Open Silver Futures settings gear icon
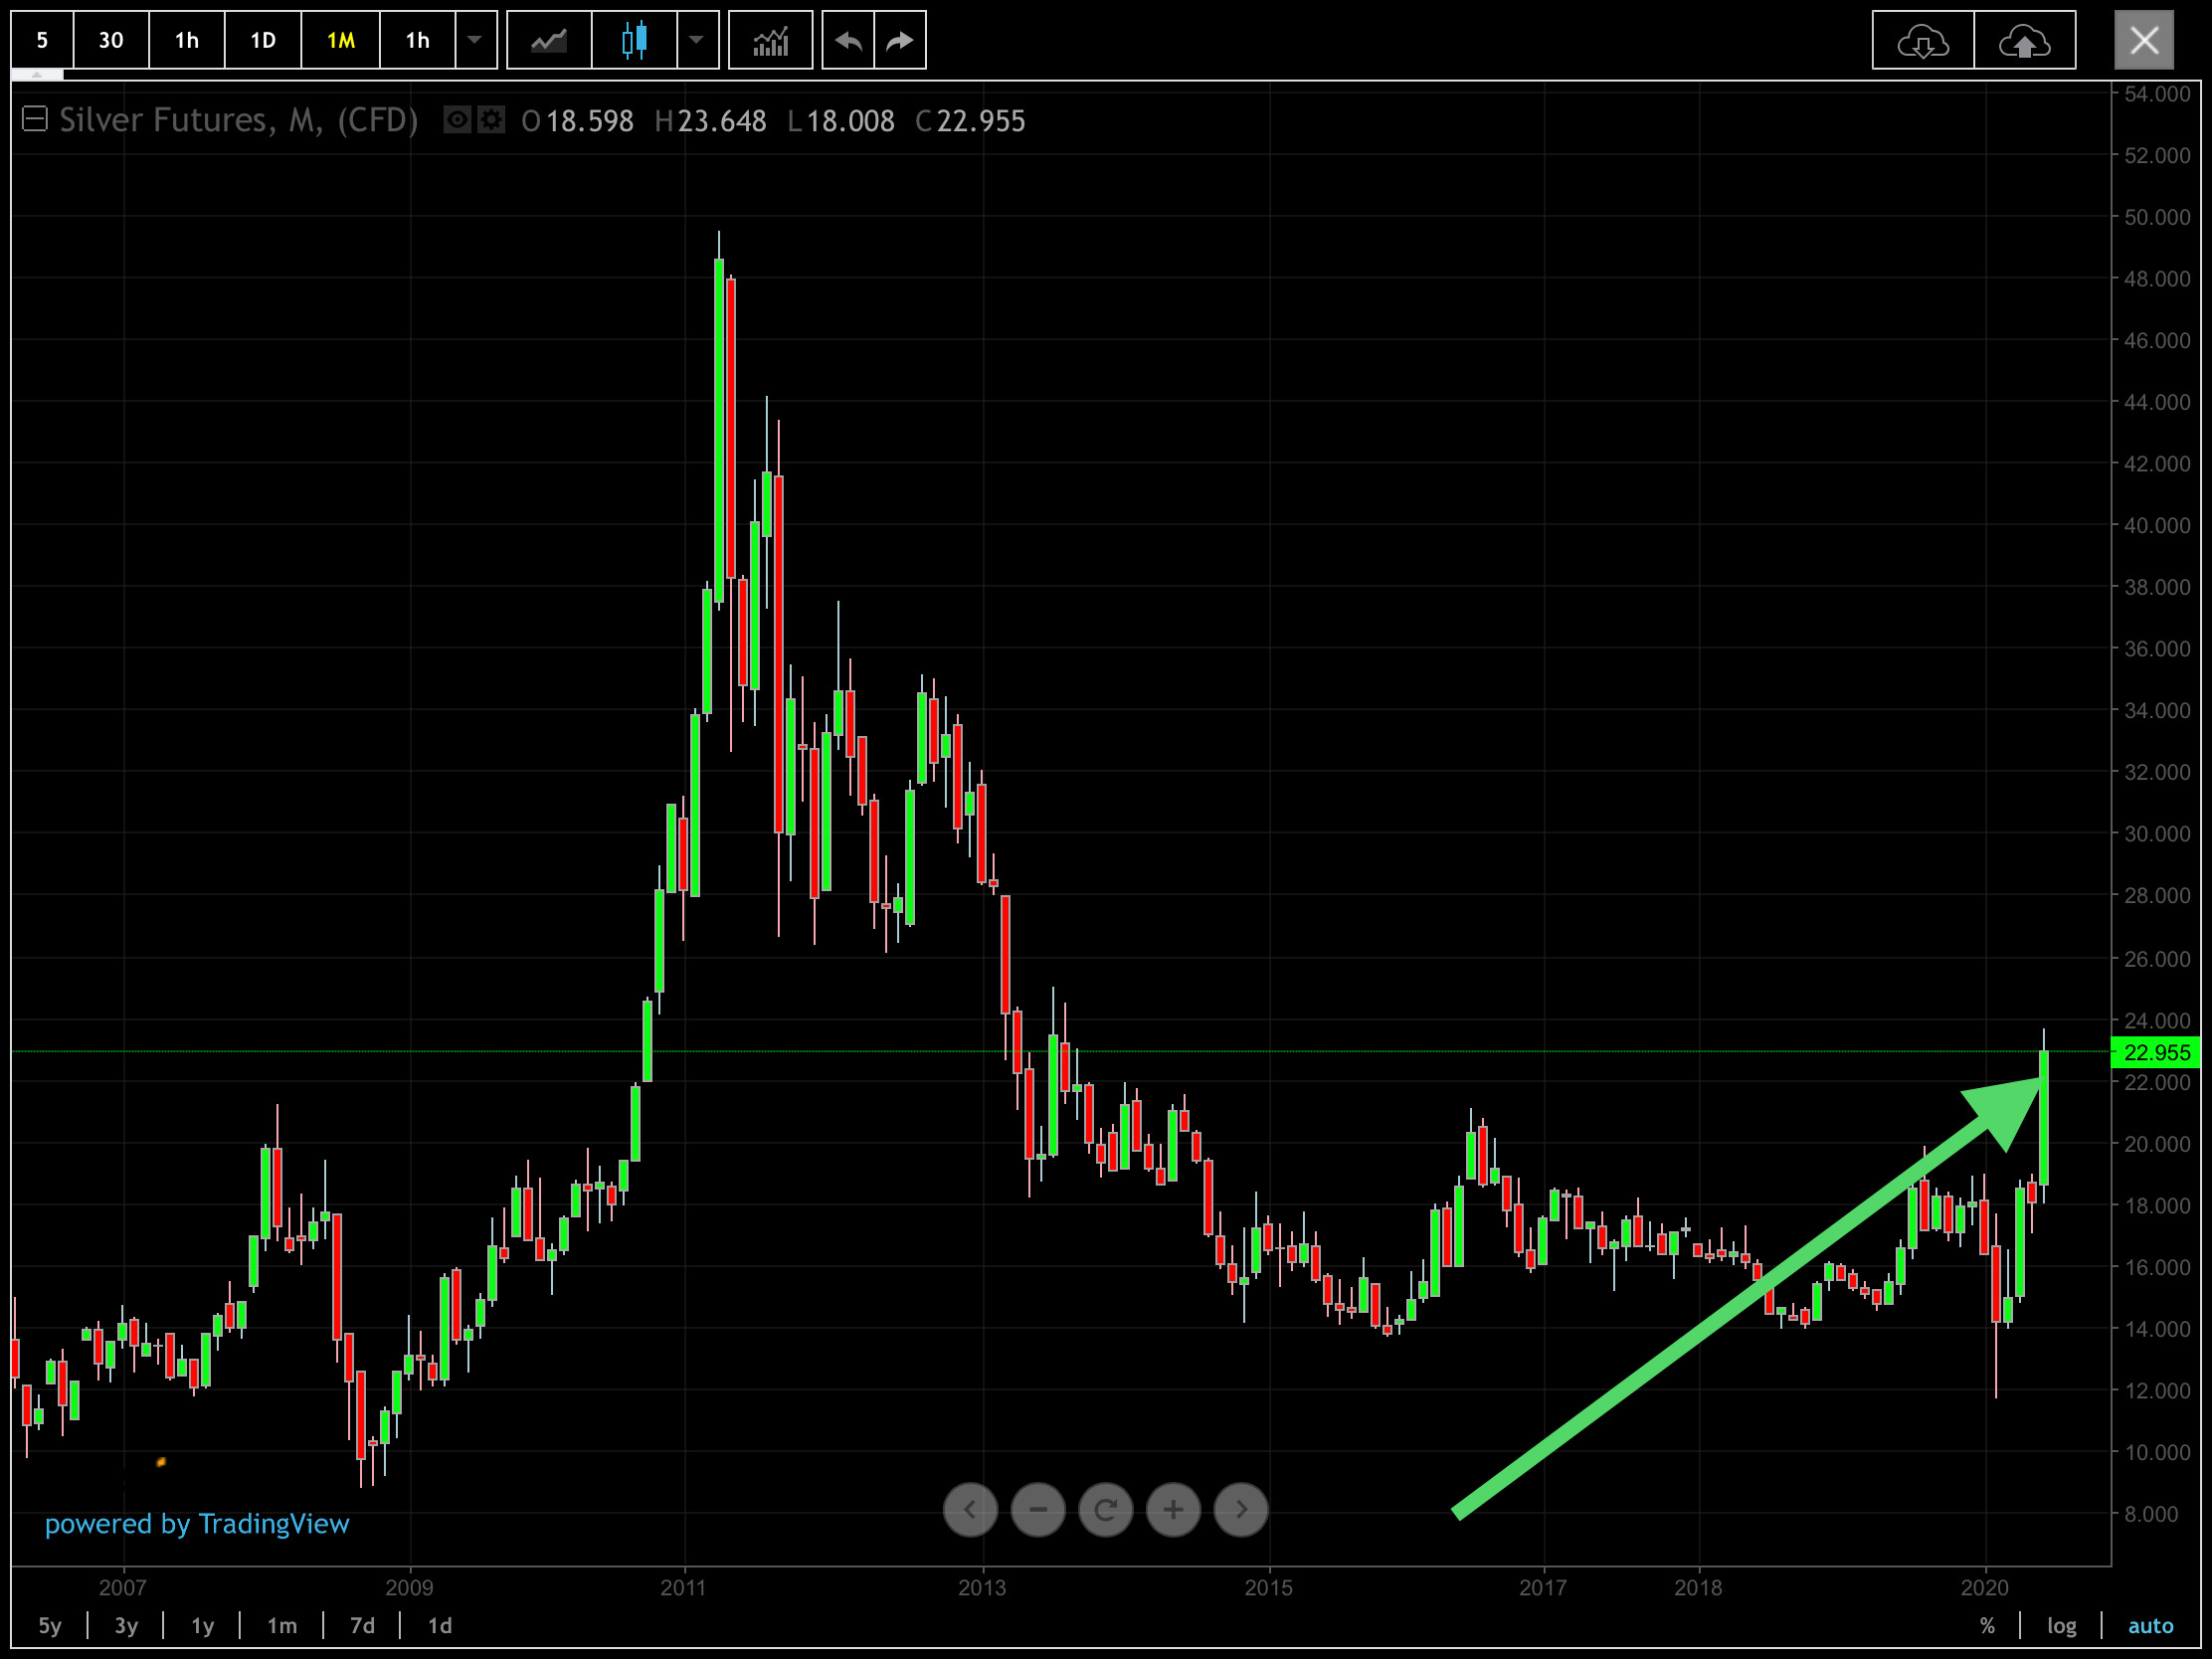Screen dimensions: 2212x1659 click(x=491, y=121)
